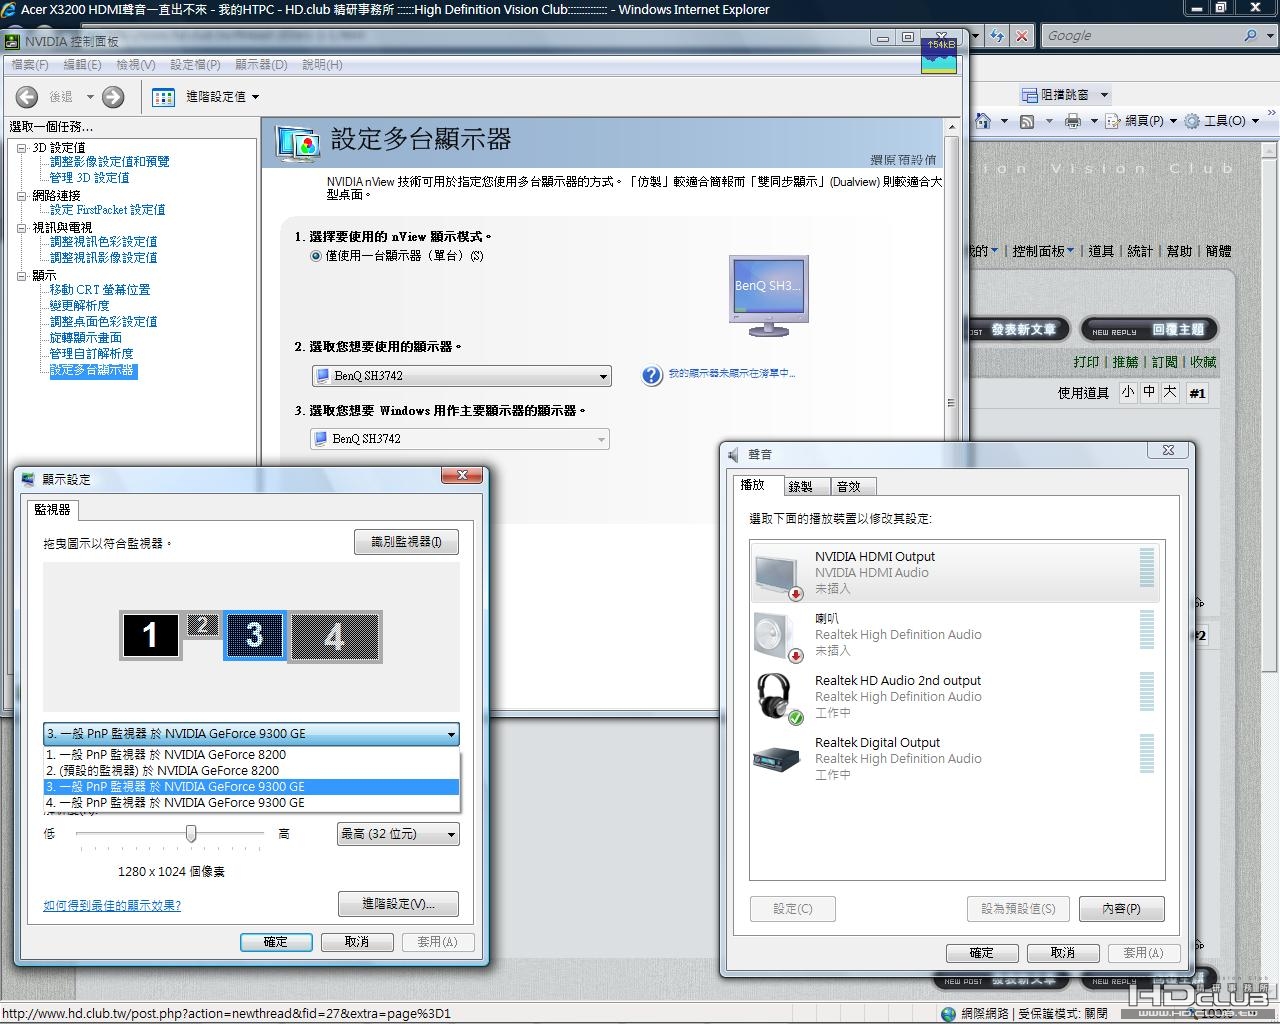1280x1024 pixels.
Task: Open the 說明(H) menu
Action: (322, 65)
